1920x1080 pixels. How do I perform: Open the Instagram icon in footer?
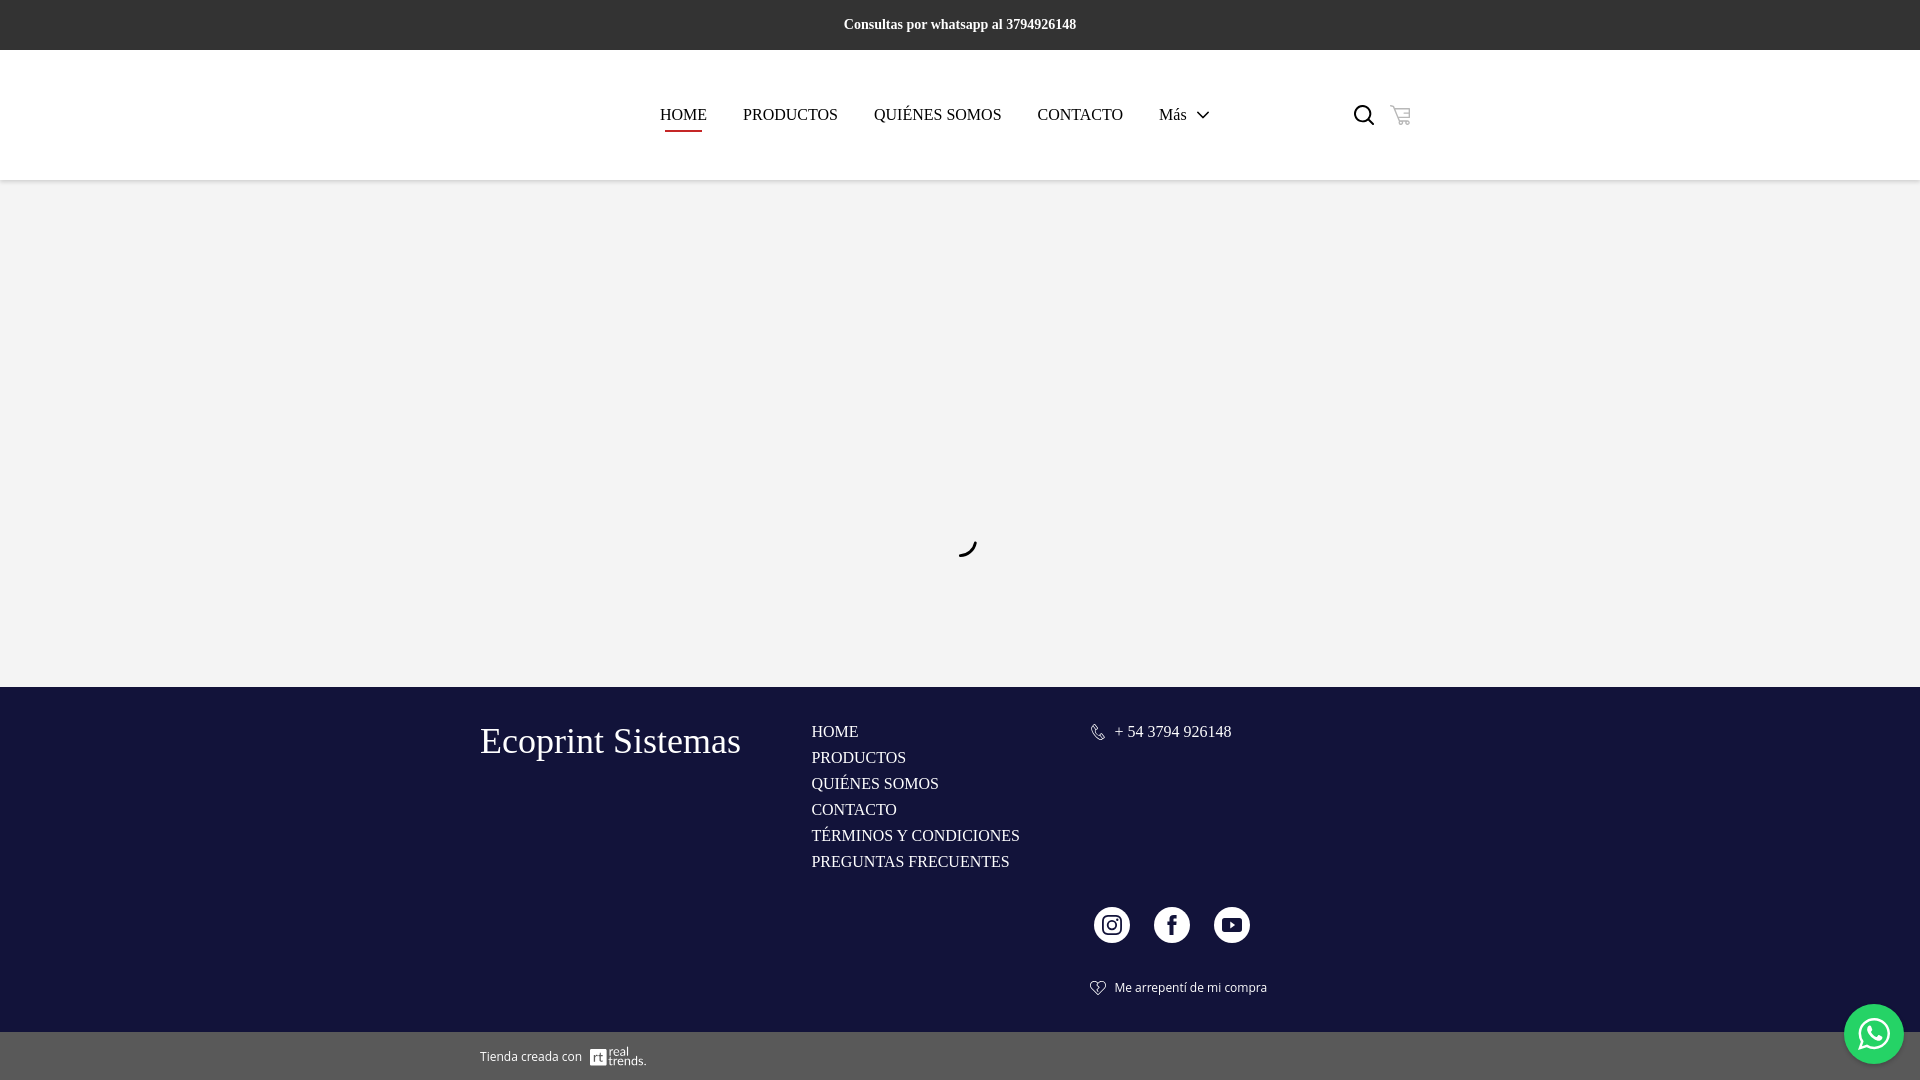point(1111,925)
